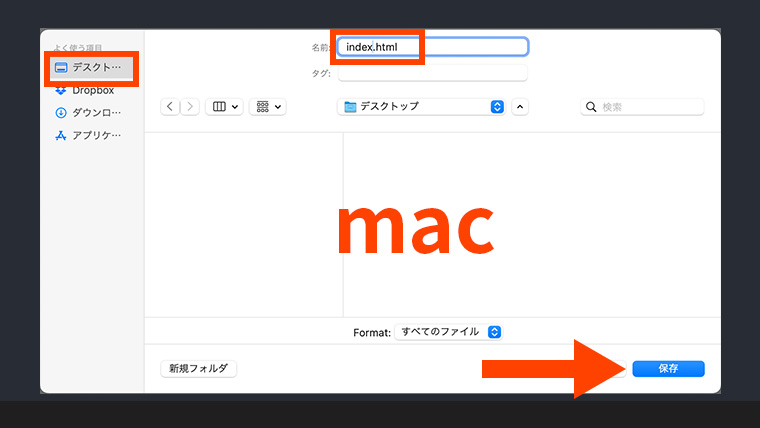Go forward with the right chevron button
The width and height of the screenshot is (760, 428).
189,106
